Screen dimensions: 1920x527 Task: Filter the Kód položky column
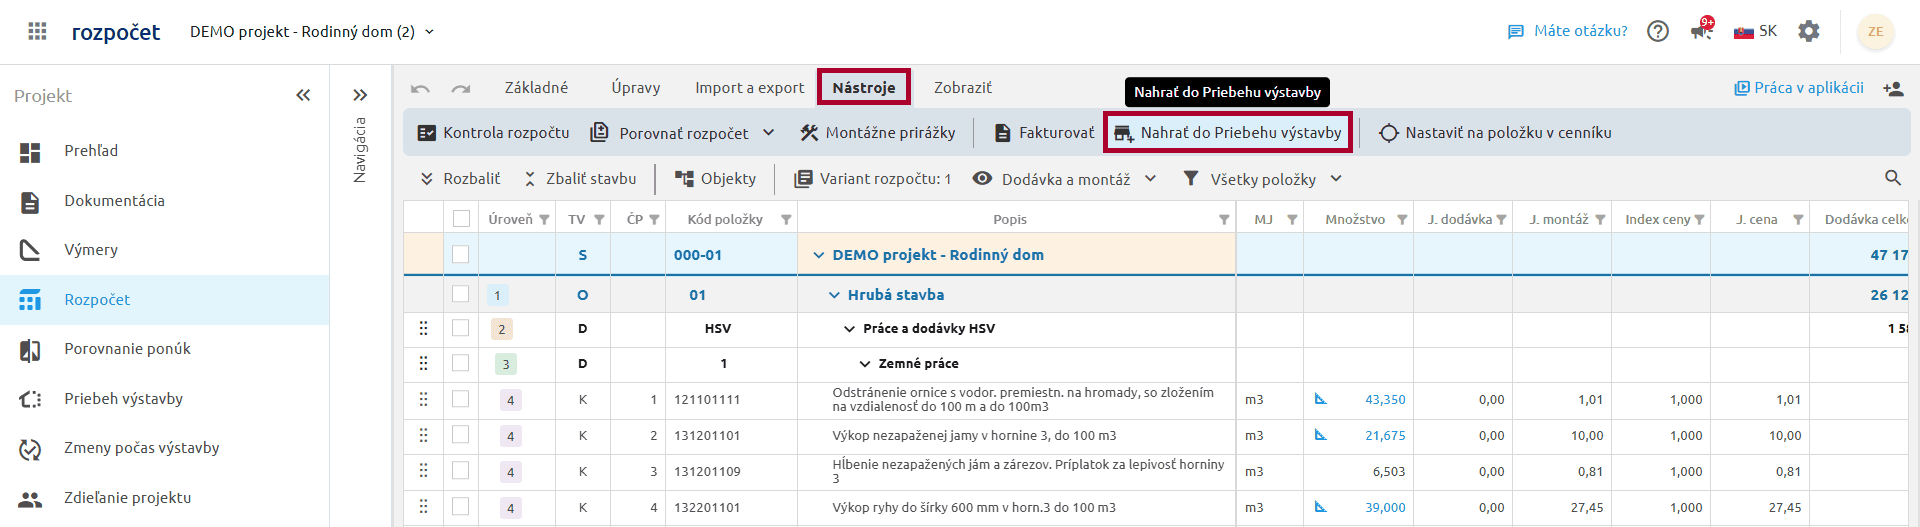[786, 220]
